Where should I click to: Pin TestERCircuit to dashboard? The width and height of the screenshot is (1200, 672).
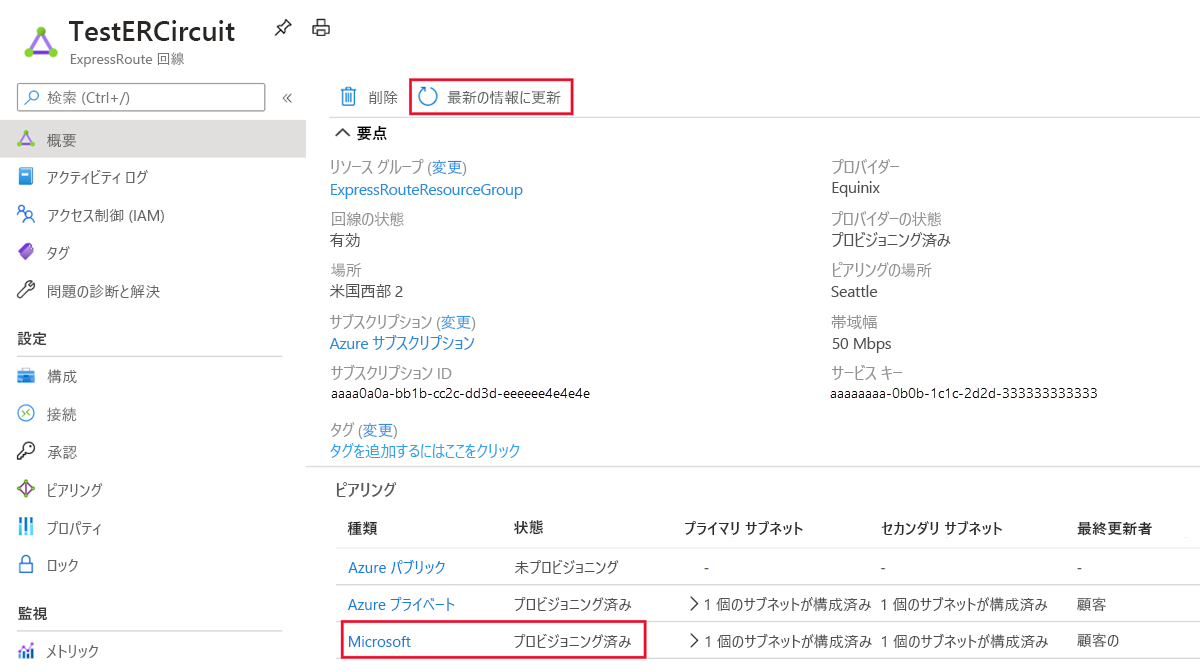[x=283, y=28]
